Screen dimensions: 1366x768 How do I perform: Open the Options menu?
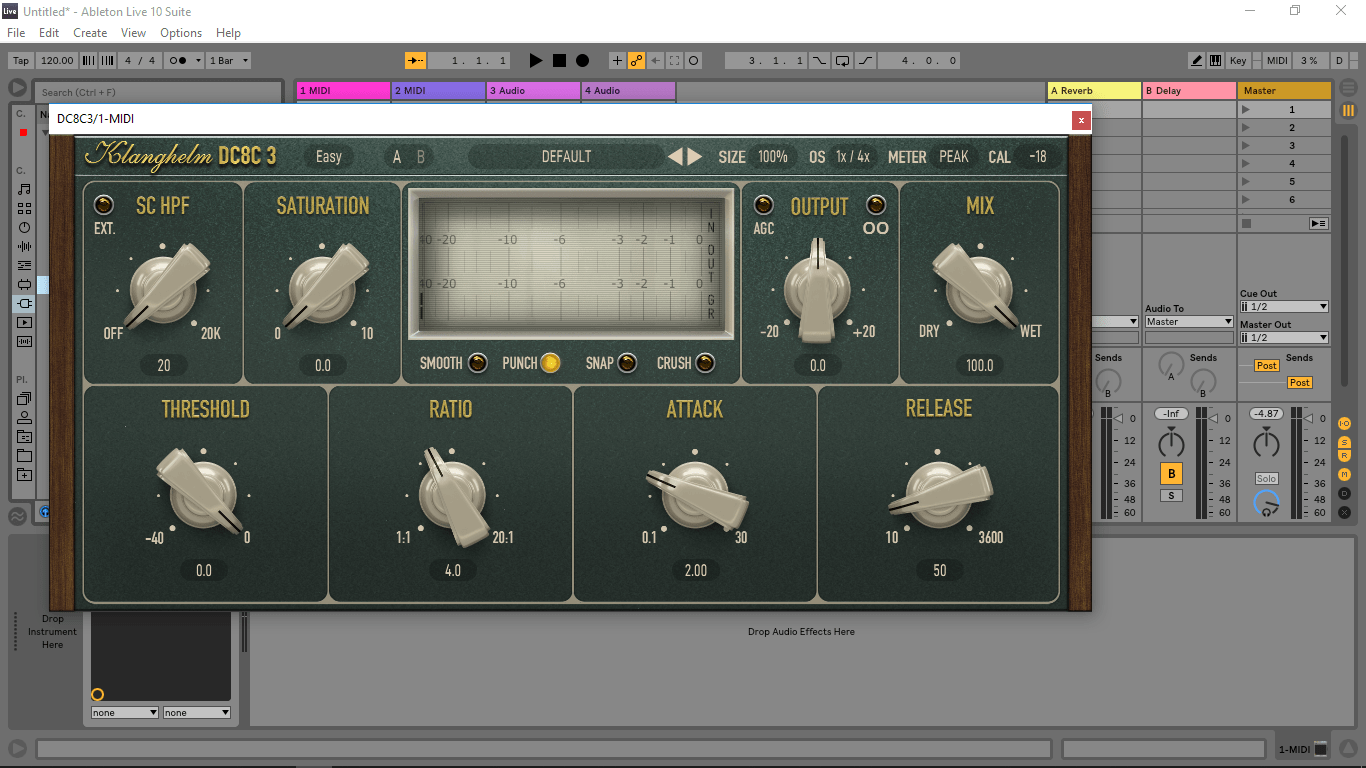pos(181,33)
